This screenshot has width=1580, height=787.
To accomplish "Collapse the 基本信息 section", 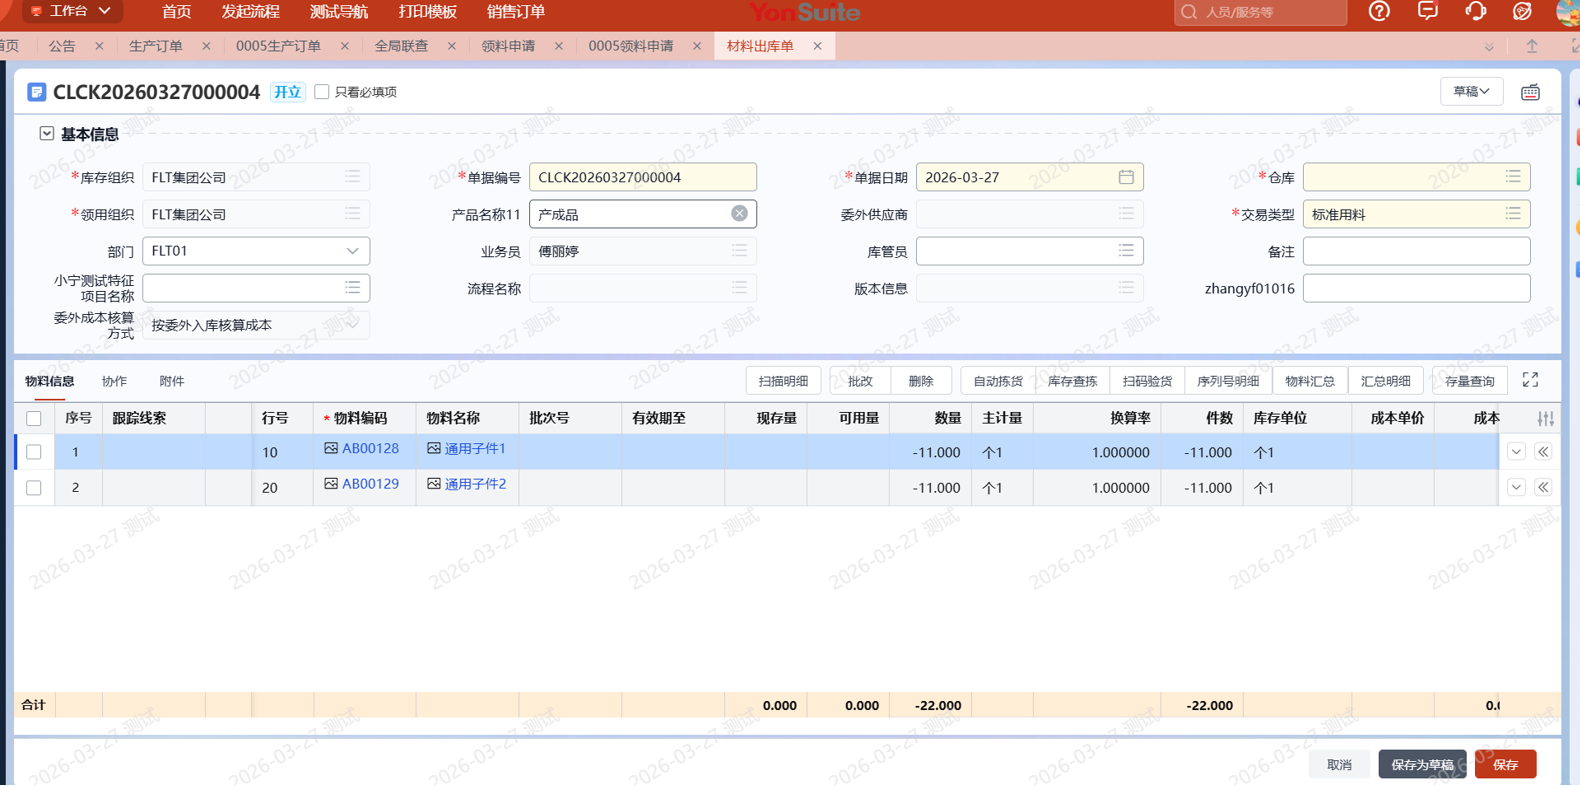I will click(47, 134).
